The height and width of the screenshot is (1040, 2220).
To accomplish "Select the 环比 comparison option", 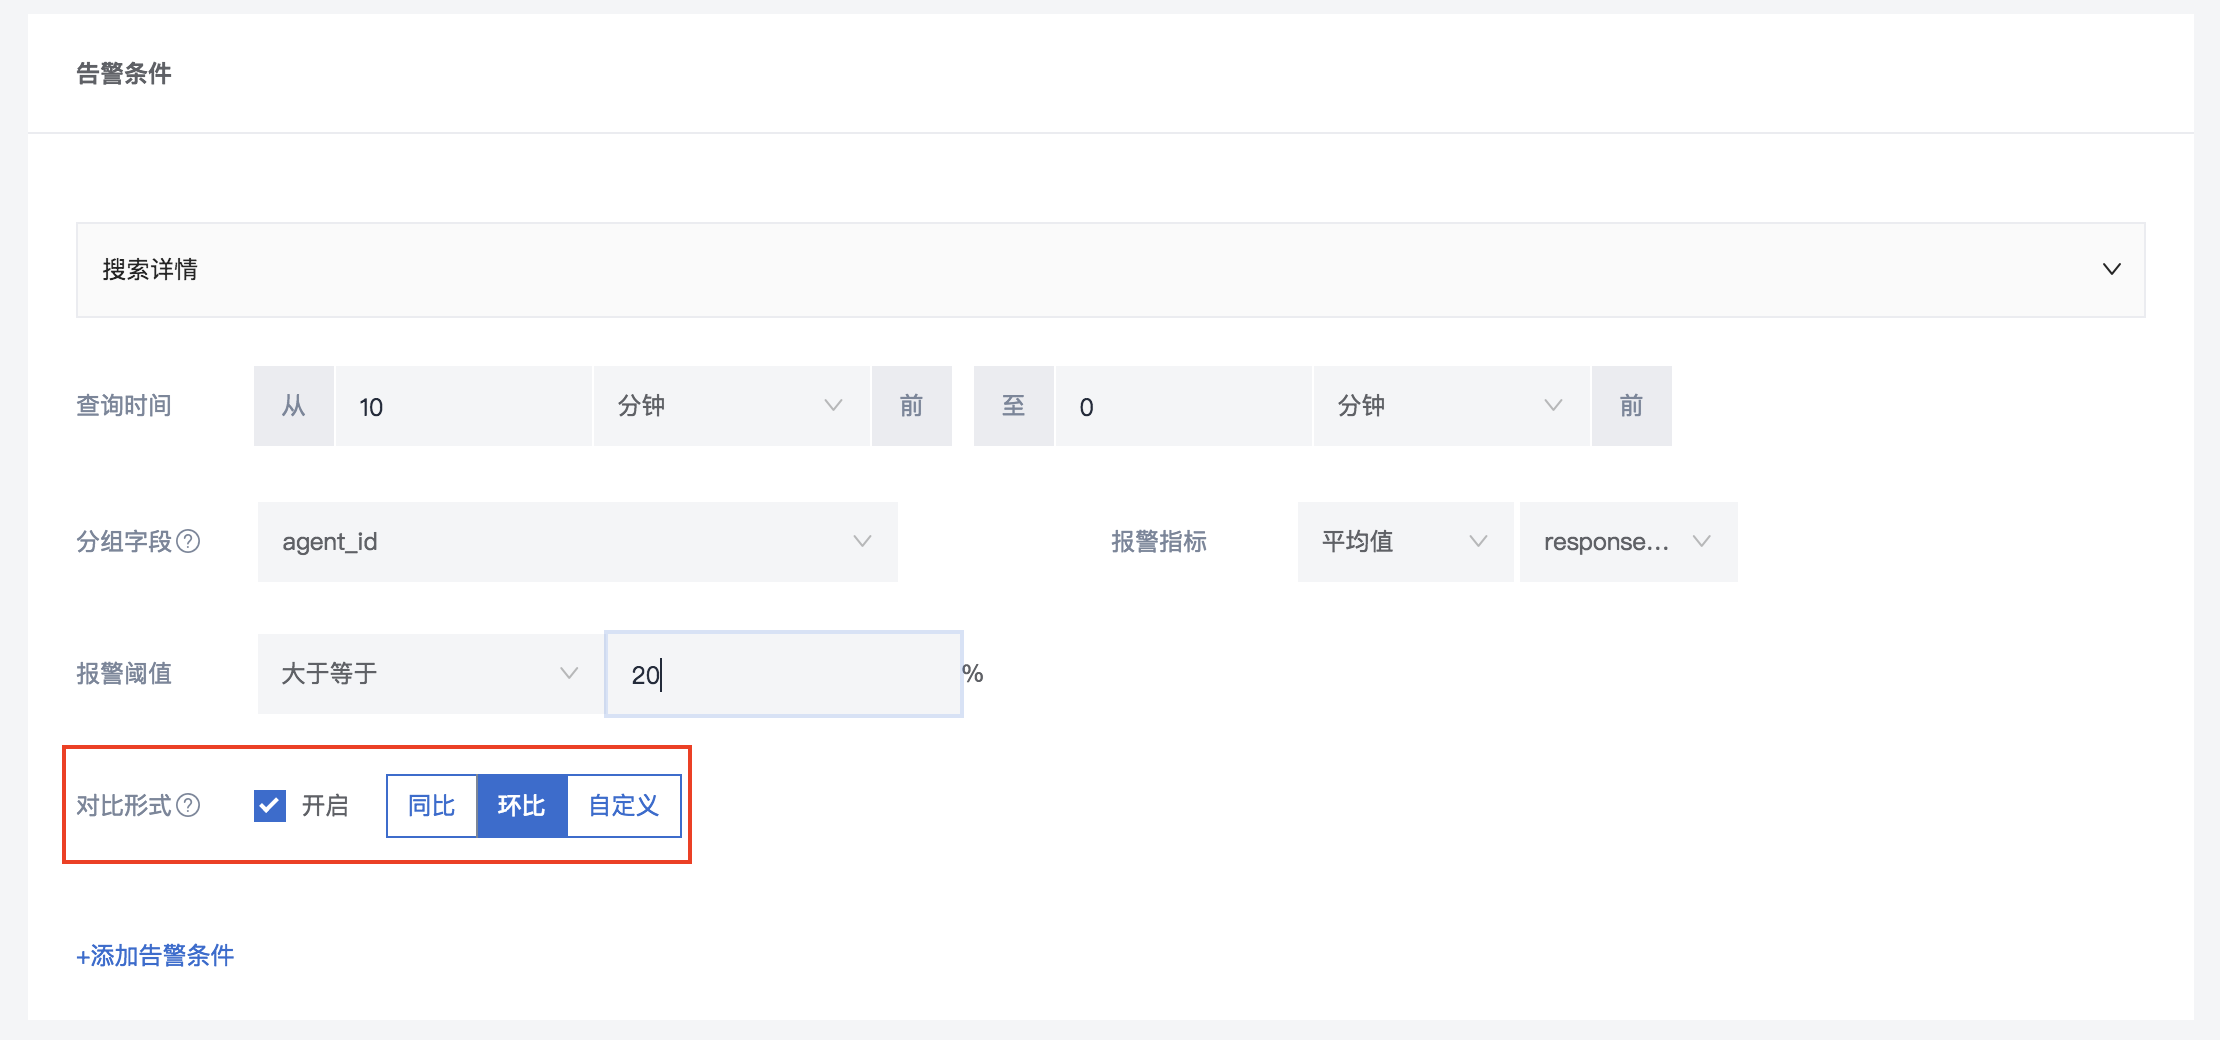I will click(522, 805).
